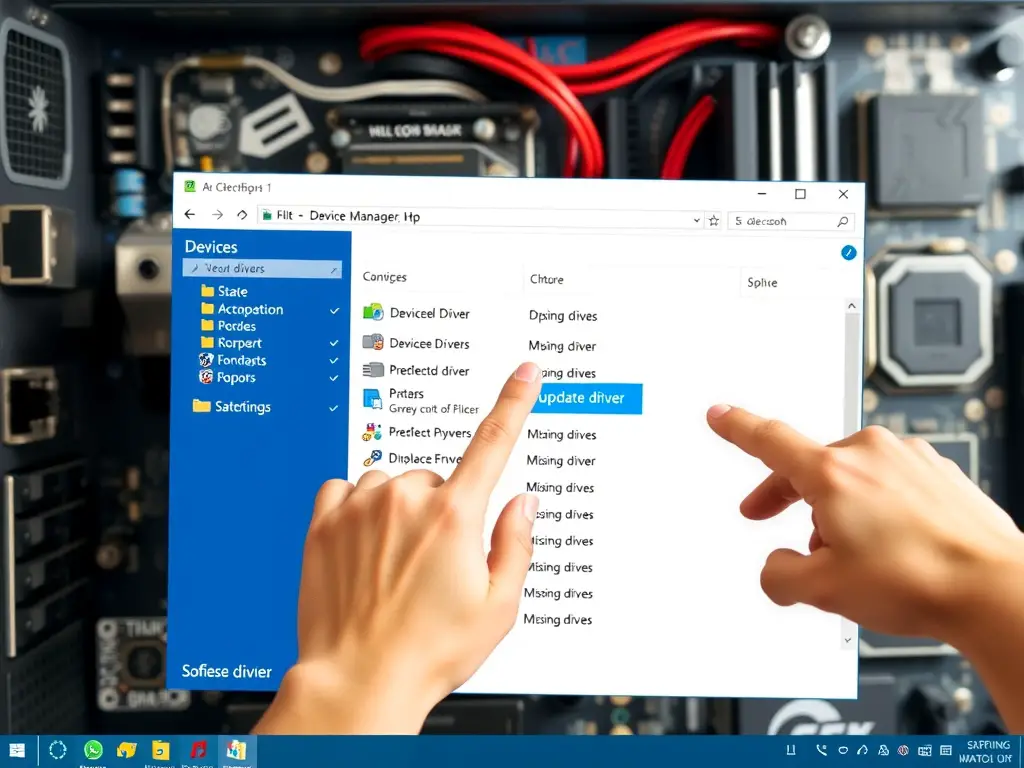Click the State folder icon
Viewport: 1024px width, 768px height.
(x=208, y=291)
